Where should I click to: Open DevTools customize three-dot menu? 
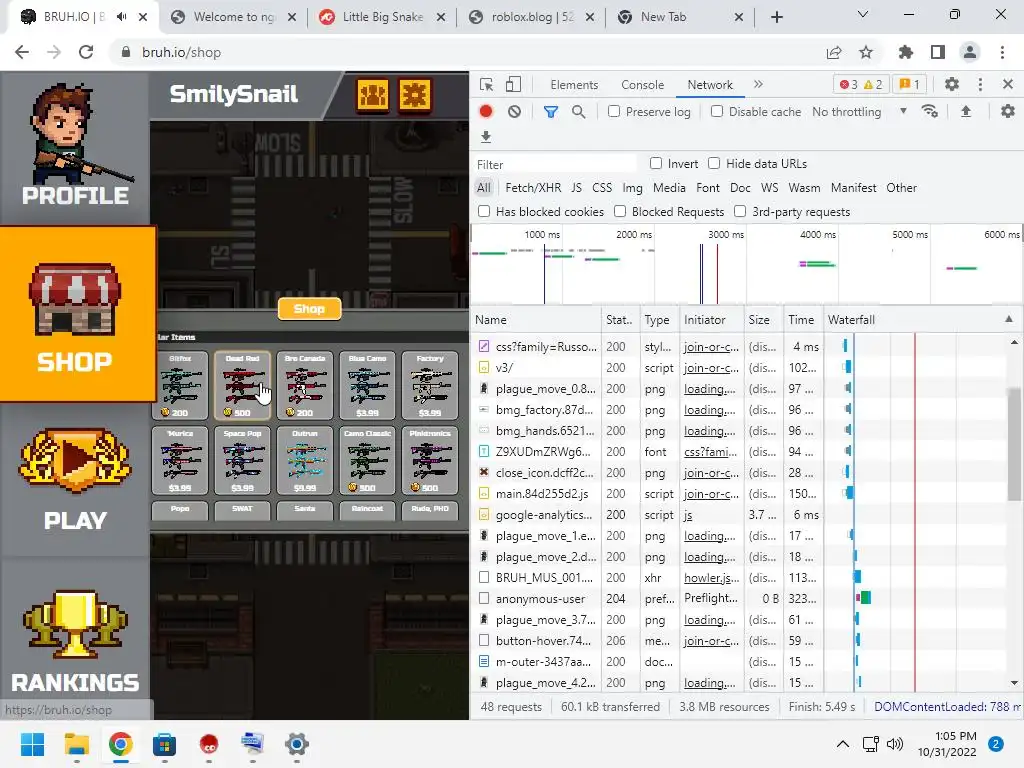pyautogui.click(x=980, y=84)
